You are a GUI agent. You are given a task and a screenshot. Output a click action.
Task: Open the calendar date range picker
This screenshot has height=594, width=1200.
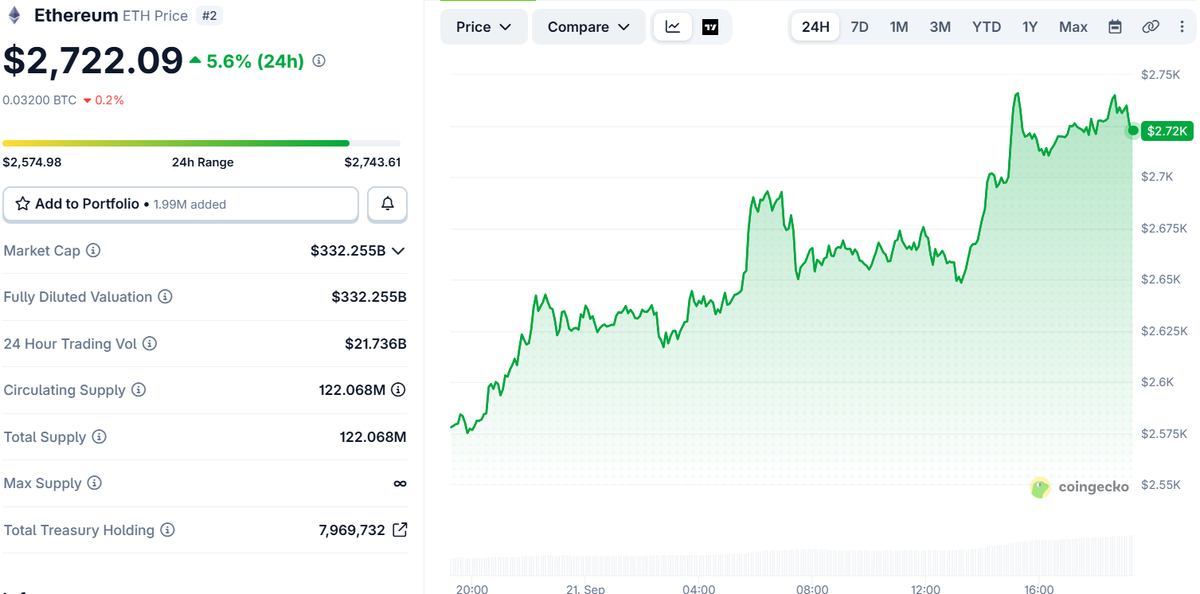tap(1115, 27)
